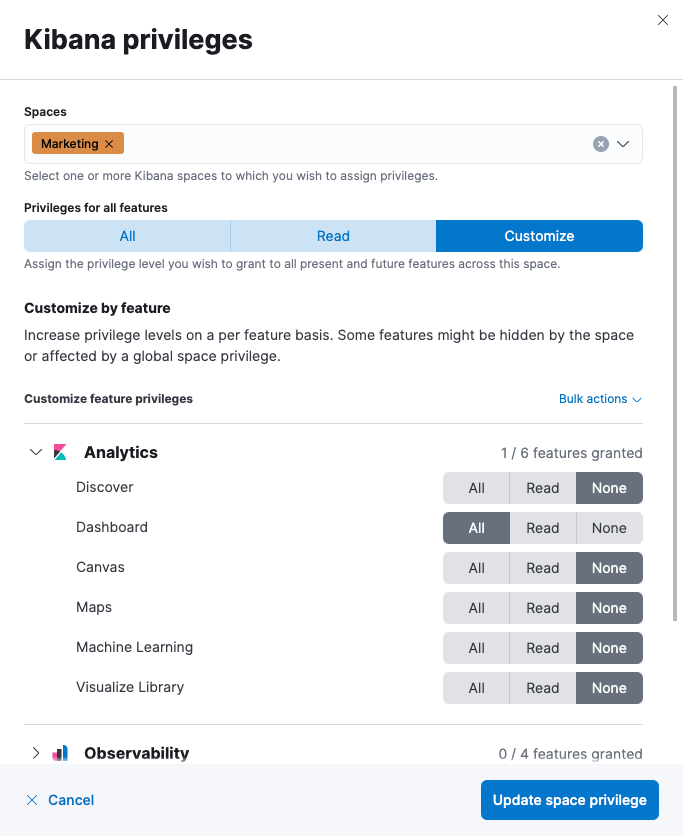Open the Spaces combo box dropdown
The image size is (683, 836).
coord(623,144)
